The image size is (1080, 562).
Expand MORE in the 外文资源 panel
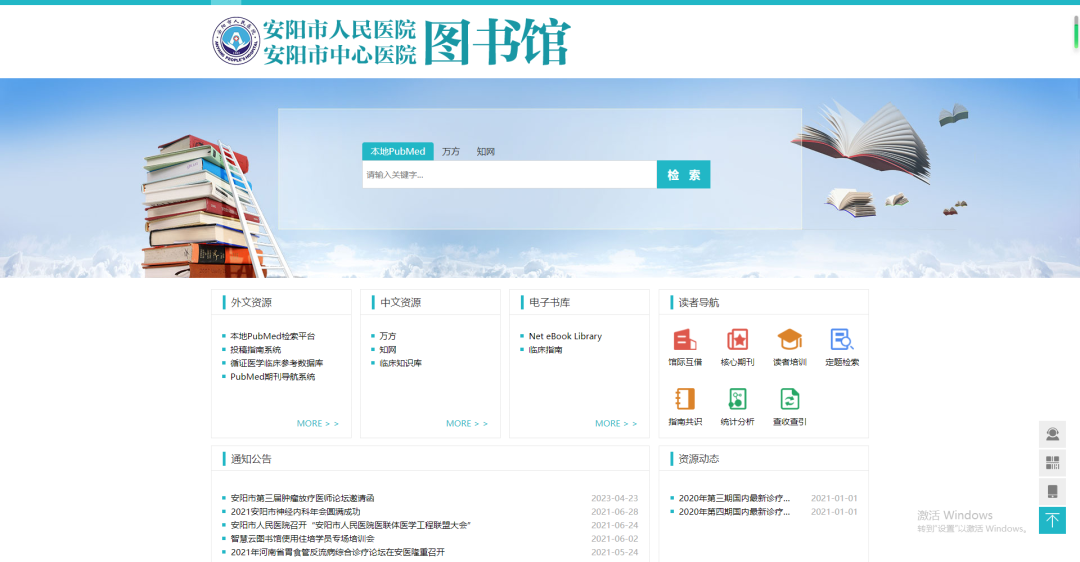coord(317,424)
